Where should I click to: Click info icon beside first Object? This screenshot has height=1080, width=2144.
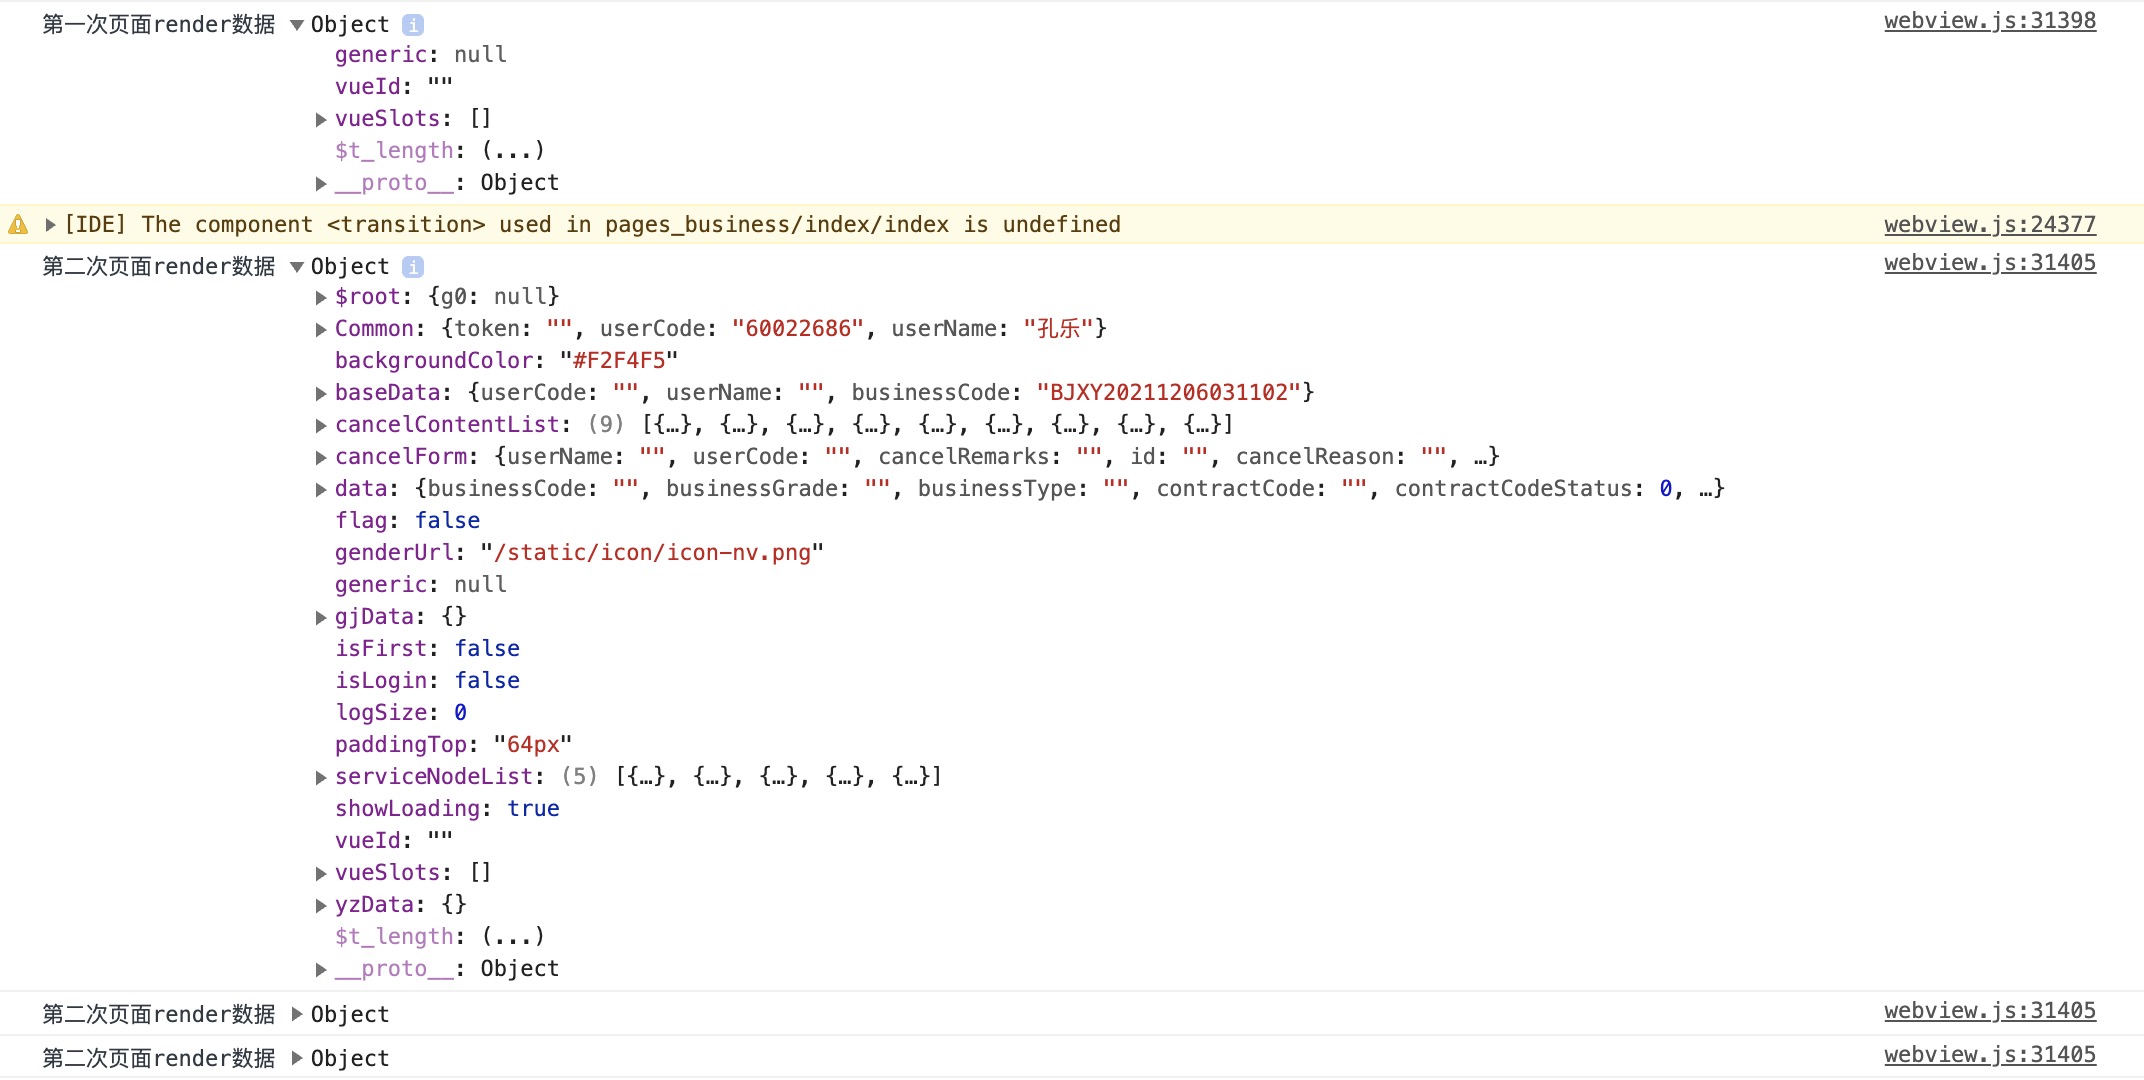point(413,25)
